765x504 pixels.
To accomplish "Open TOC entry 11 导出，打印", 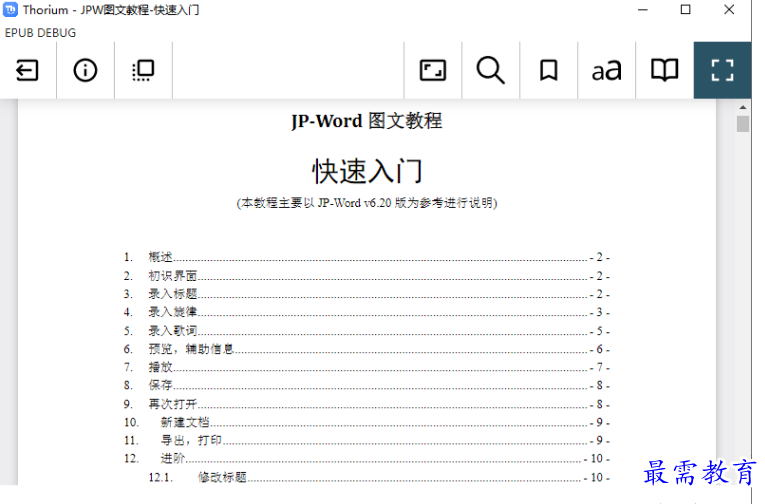I will pyautogui.click(x=366, y=440).
